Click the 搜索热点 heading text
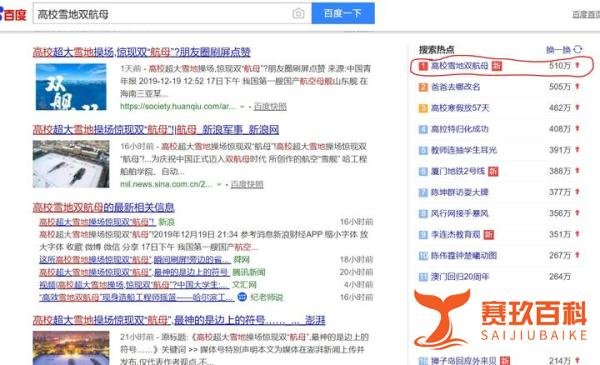 [436, 49]
